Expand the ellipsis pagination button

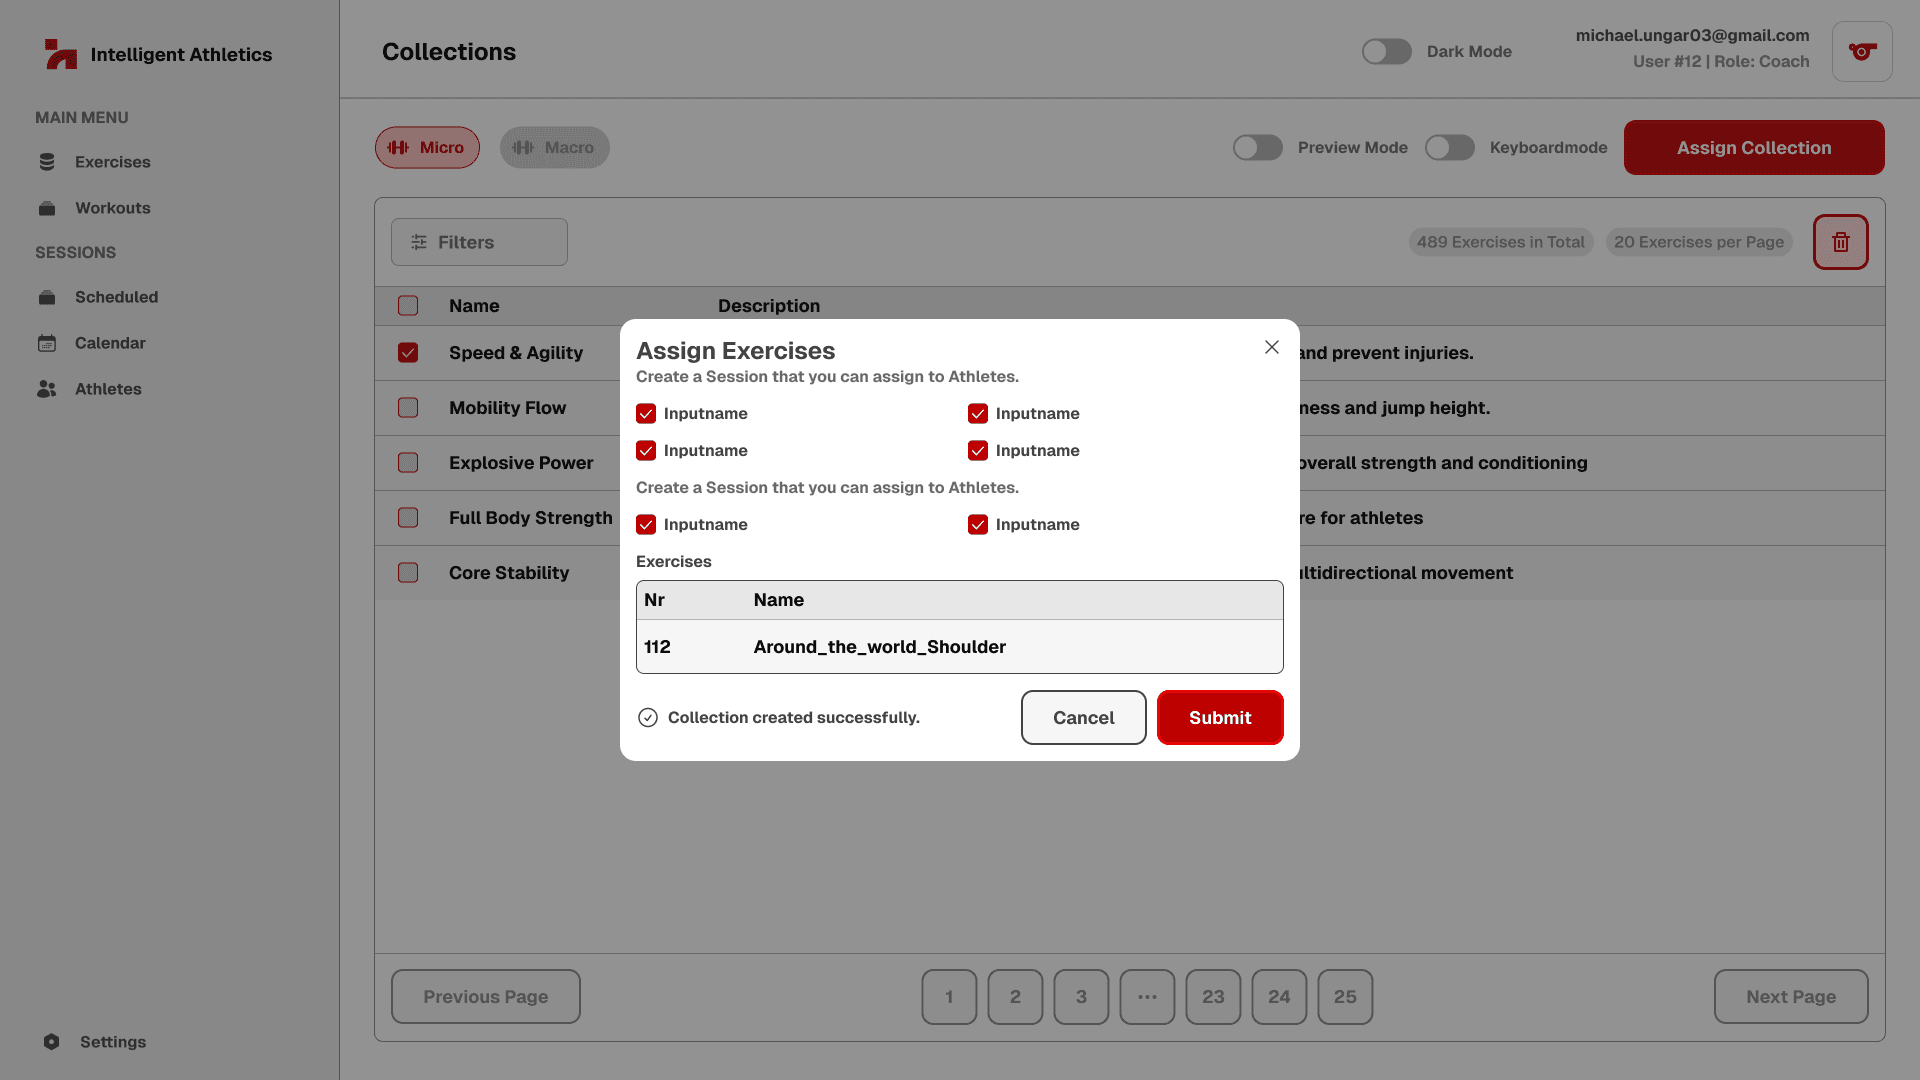click(1147, 997)
